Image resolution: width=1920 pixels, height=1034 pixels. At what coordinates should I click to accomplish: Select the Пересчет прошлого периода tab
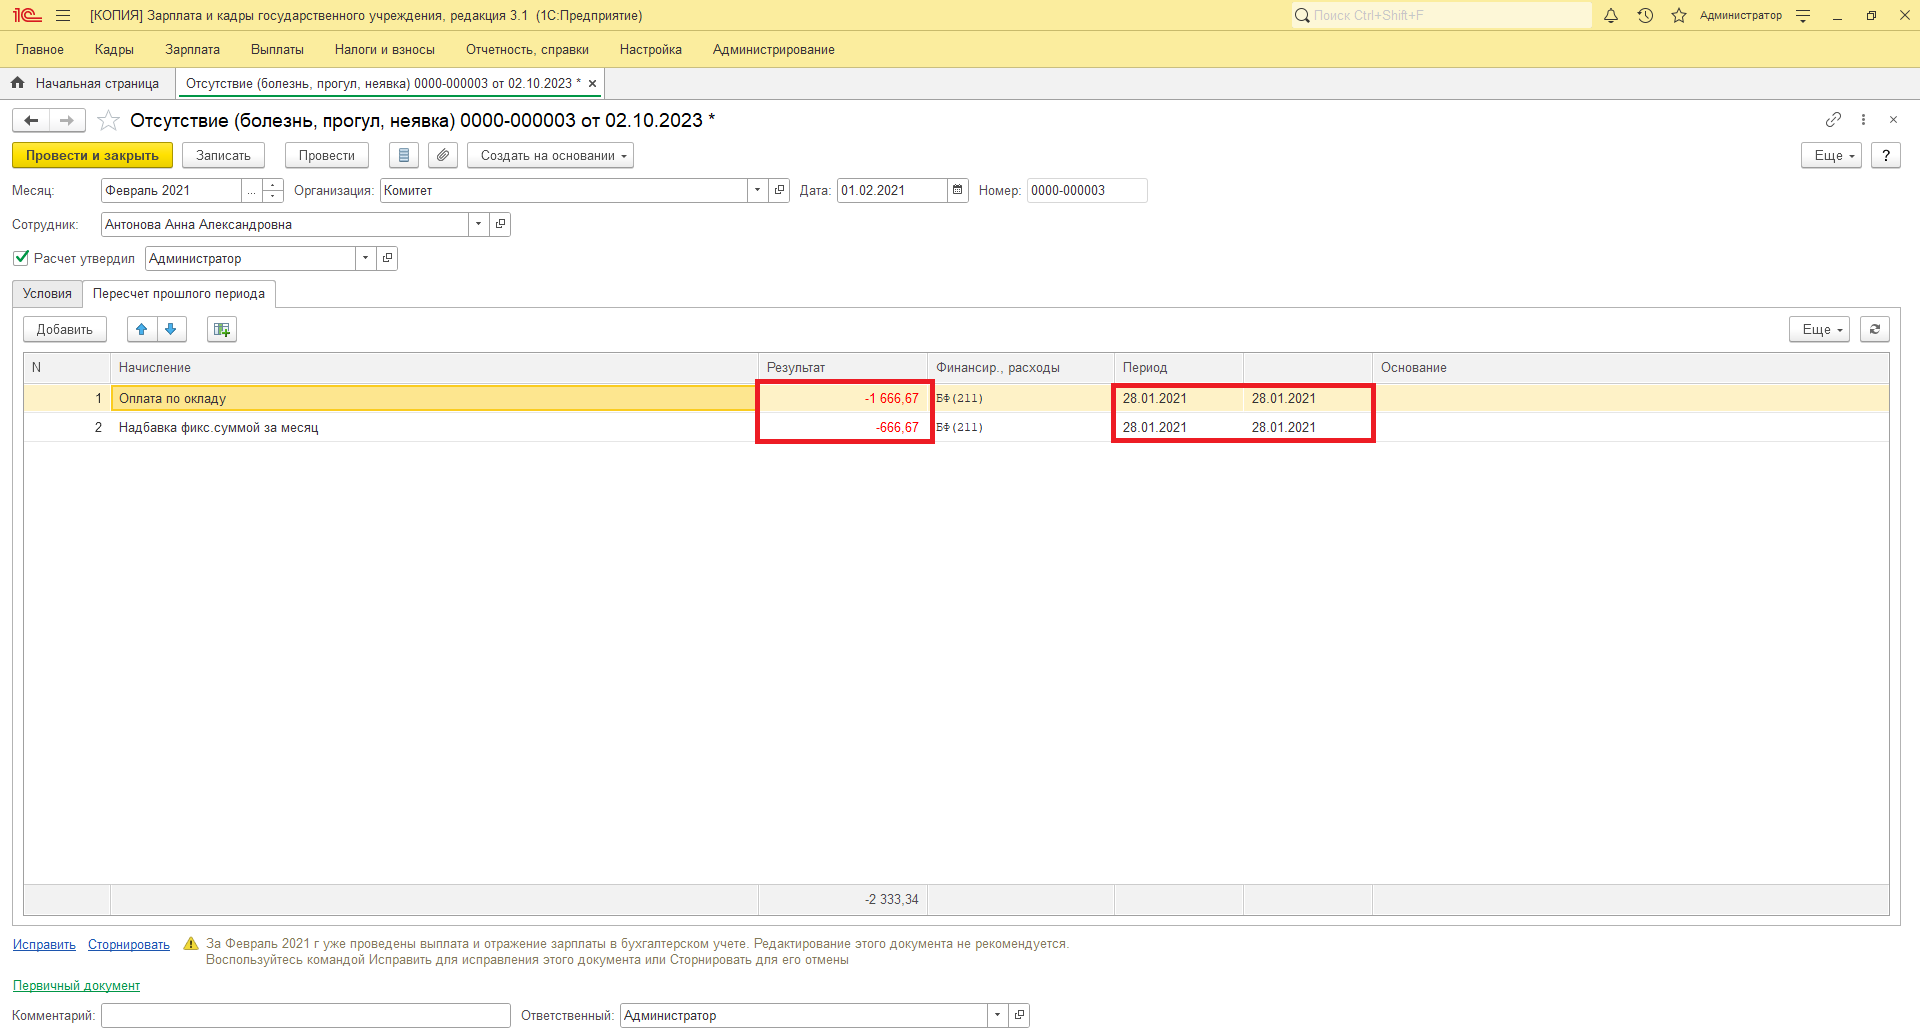click(x=179, y=293)
